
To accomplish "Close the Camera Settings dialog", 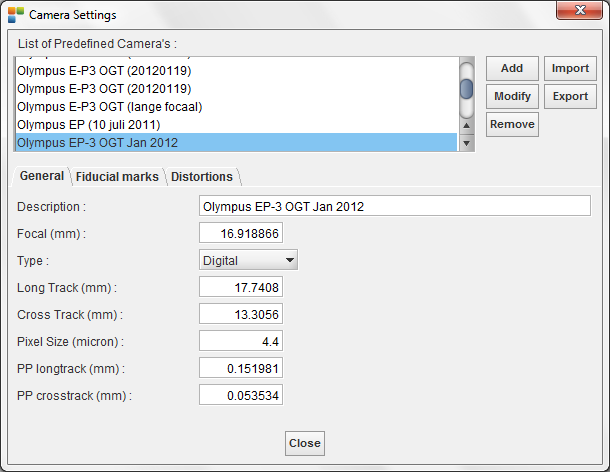I will point(305,443).
